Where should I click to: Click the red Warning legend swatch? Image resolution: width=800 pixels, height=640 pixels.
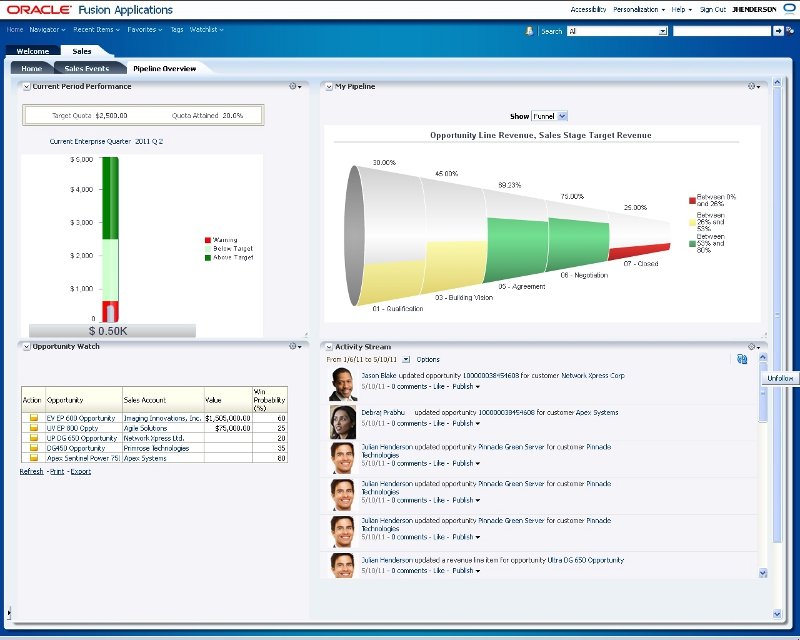[208, 240]
